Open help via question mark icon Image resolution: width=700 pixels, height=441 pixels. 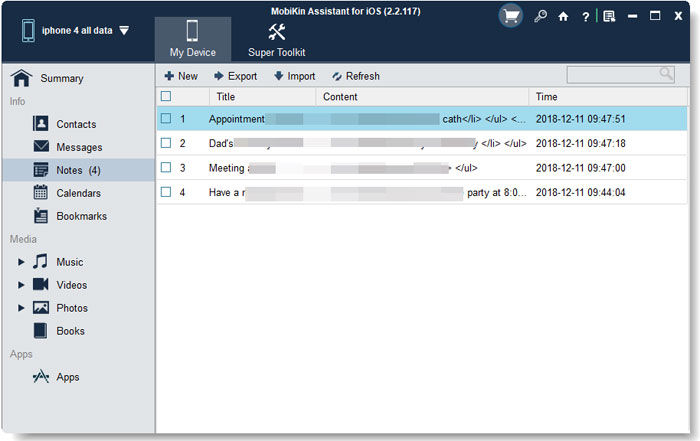586,16
